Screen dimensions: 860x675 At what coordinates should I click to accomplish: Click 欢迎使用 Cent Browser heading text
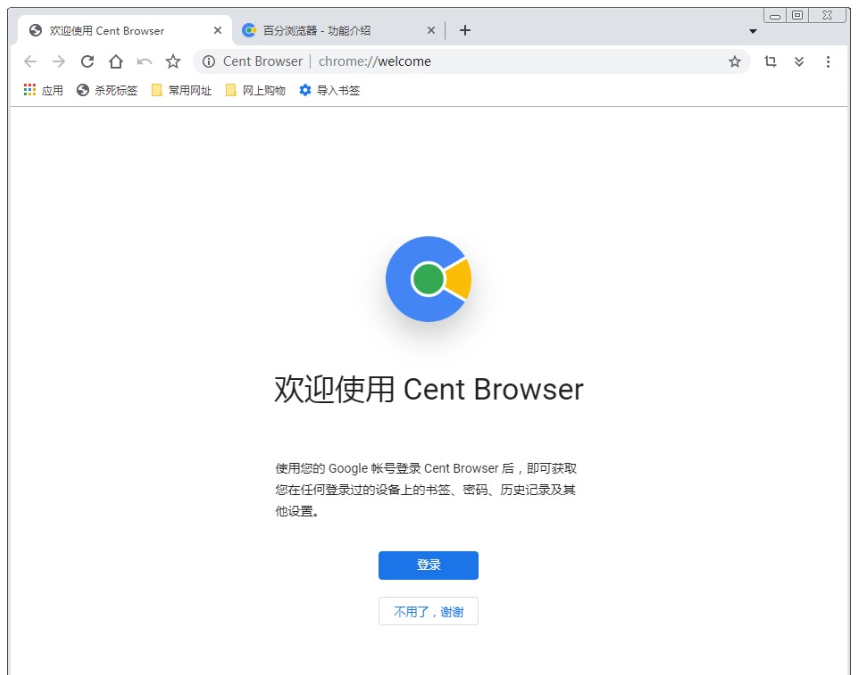[429, 389]
